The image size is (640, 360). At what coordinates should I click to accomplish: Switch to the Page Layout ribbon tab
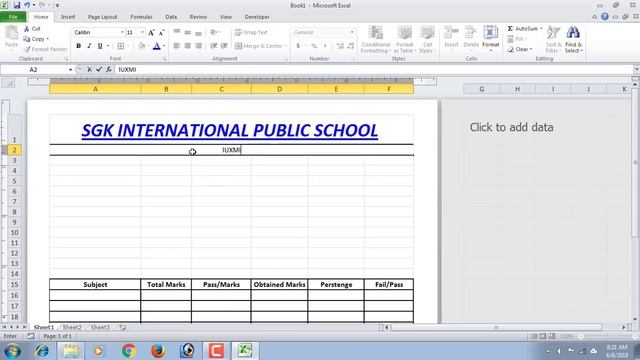(102, 17)
